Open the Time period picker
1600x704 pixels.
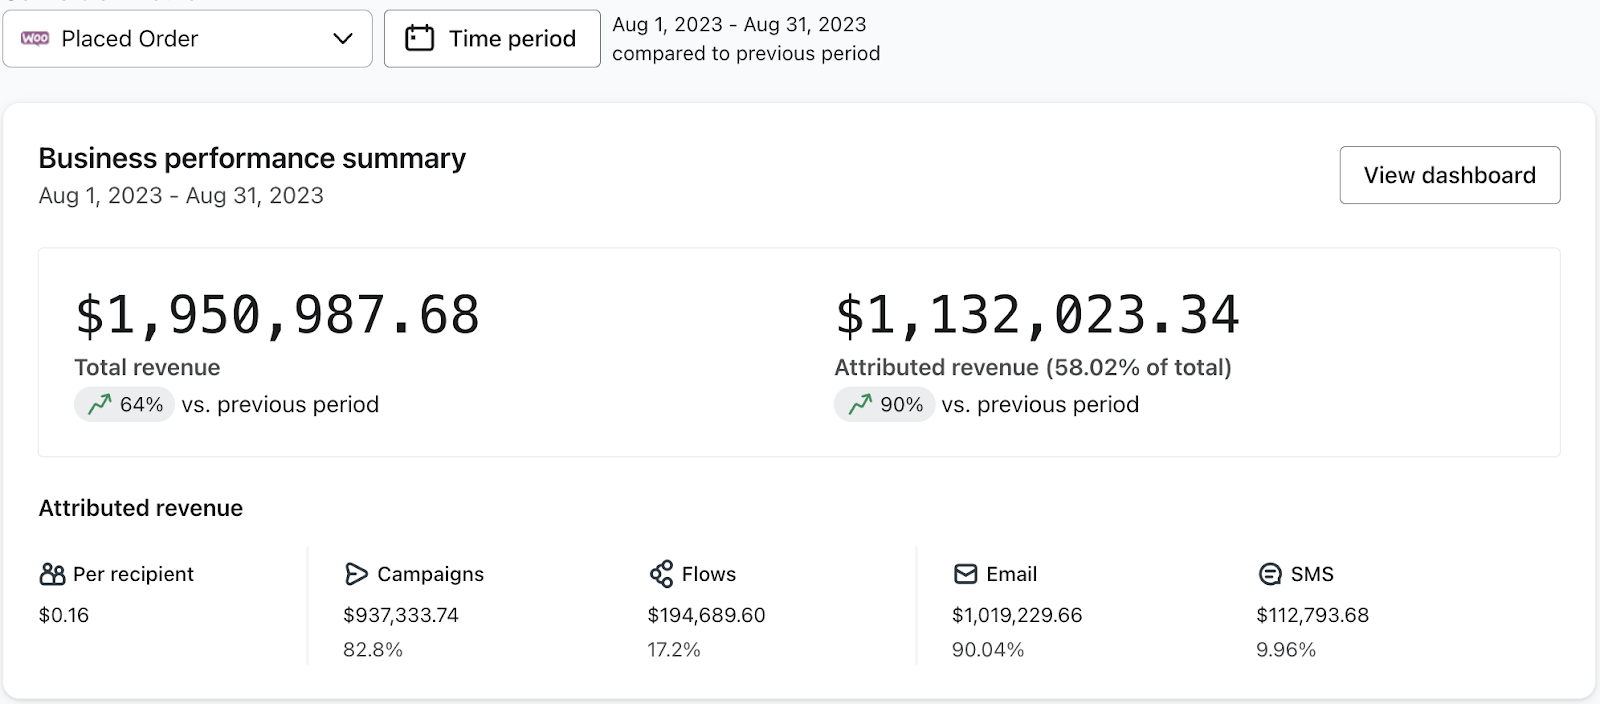492,39
